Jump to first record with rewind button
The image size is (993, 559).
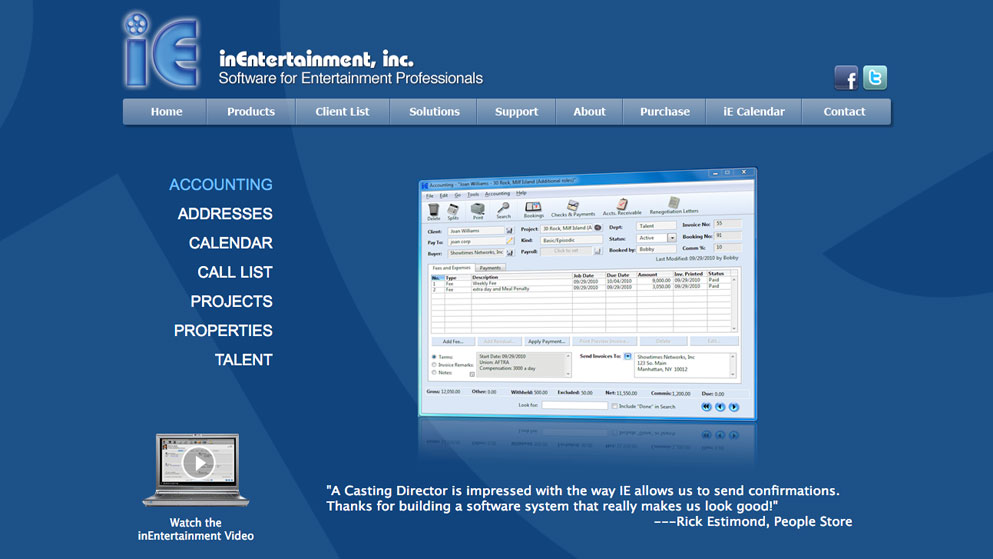[706, 407]
